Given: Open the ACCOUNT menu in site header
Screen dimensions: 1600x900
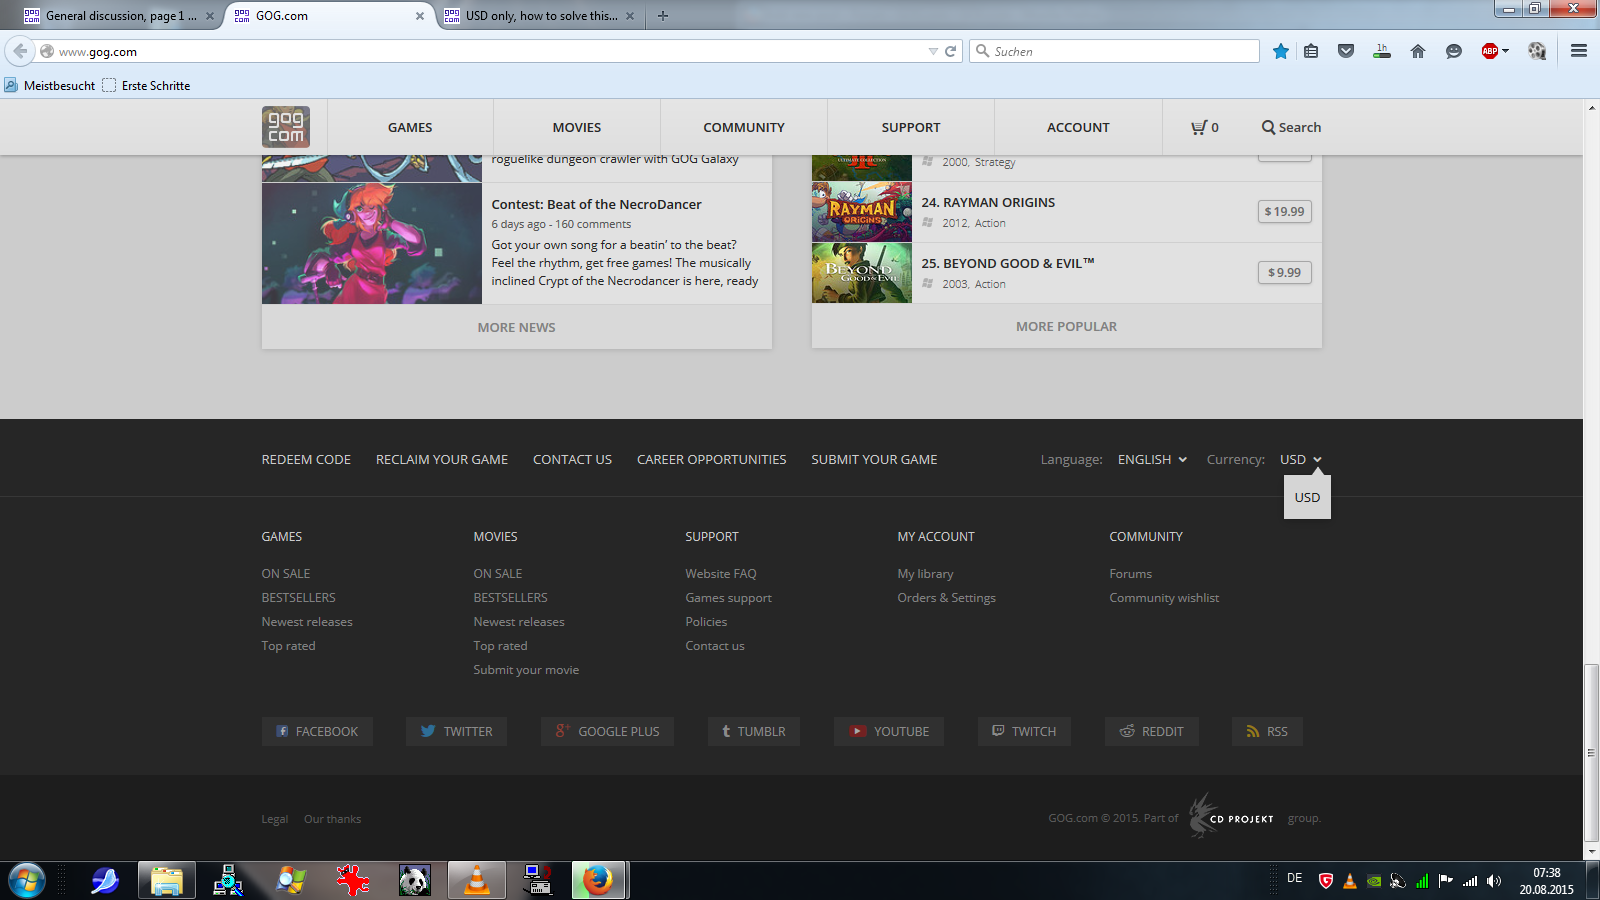Looking at the screenshot, I should pyautogui.click(x=1078, y=127).
